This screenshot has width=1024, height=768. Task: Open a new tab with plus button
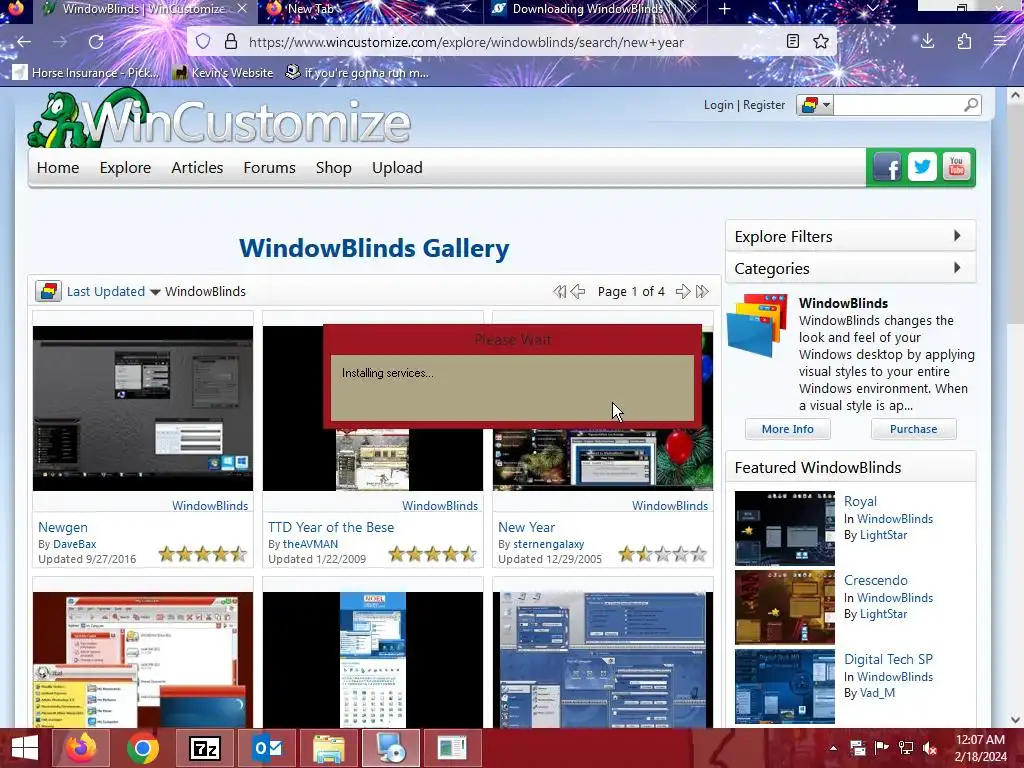(724, 9)
